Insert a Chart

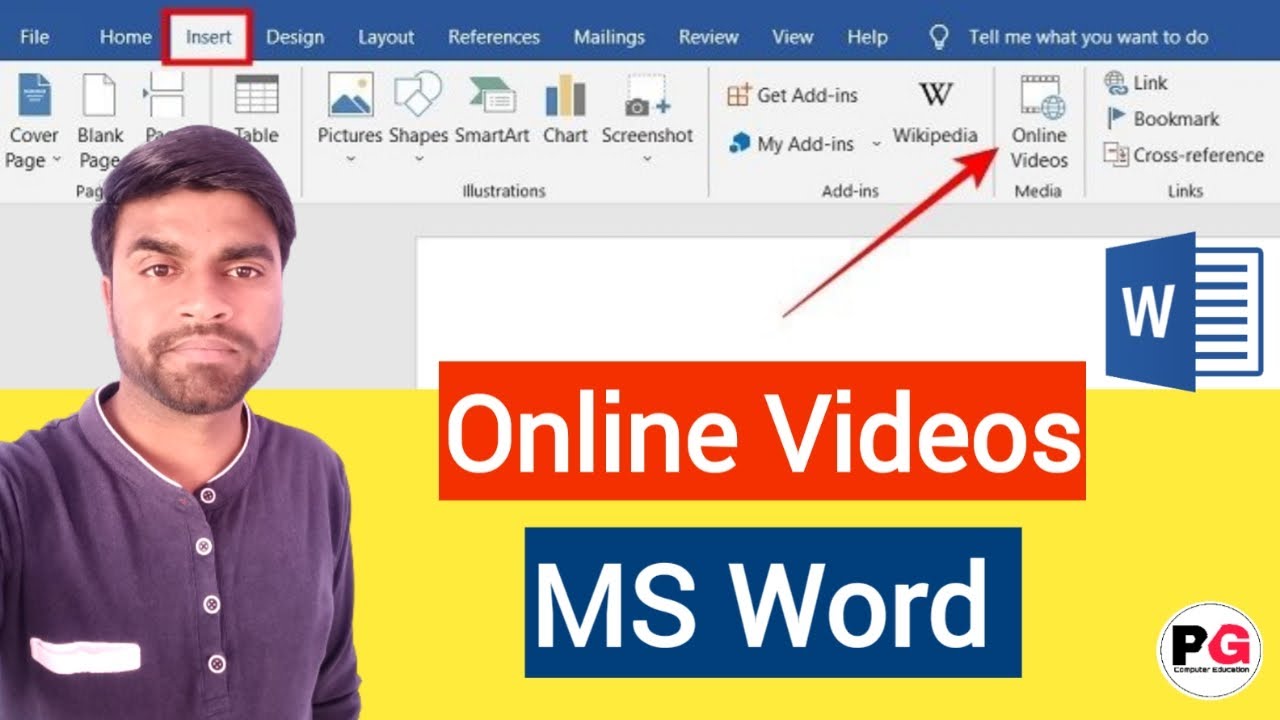[x=566, y=110]
